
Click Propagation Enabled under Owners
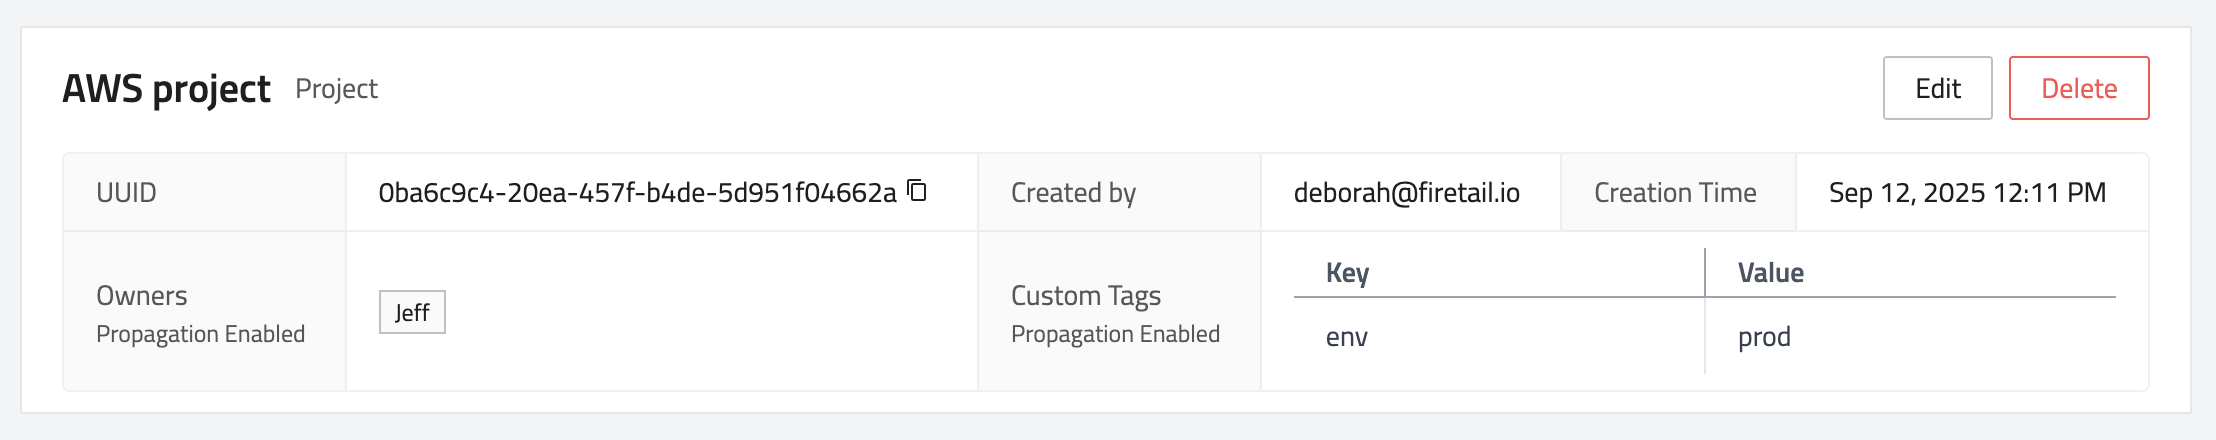pyautogui.click(x=200, y=334)
